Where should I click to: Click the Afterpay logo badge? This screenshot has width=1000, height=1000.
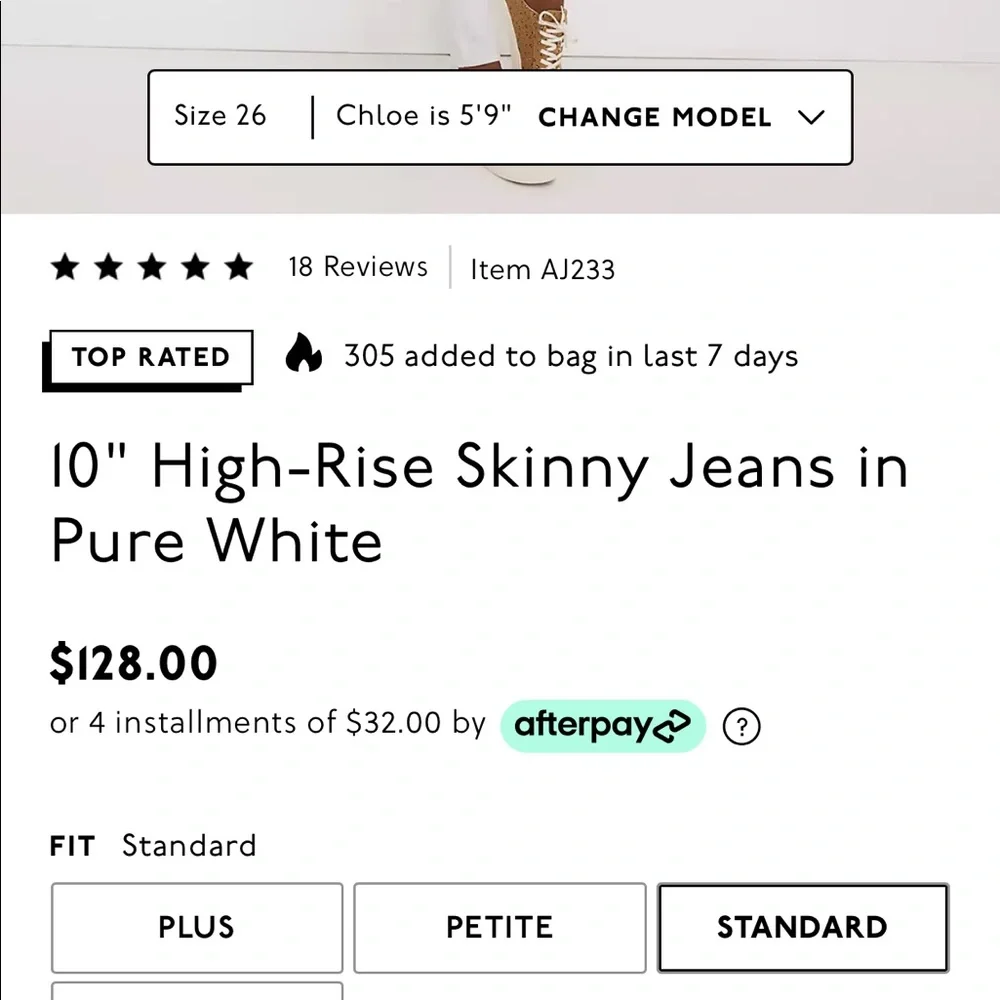pos(602,725)
